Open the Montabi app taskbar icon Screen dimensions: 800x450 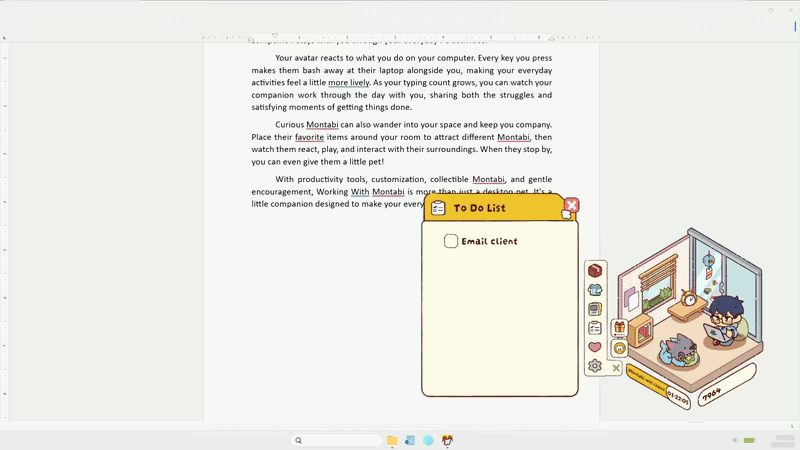click(x=447, y=440)
